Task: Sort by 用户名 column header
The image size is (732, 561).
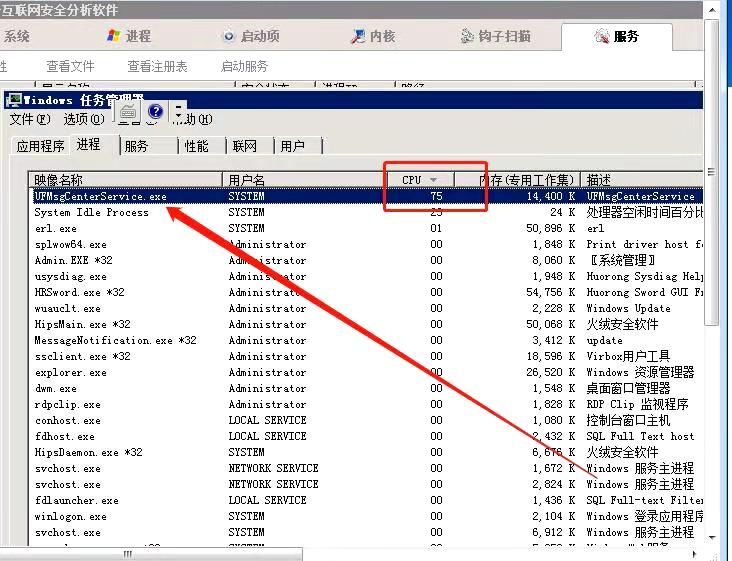Action: point(304,180)
